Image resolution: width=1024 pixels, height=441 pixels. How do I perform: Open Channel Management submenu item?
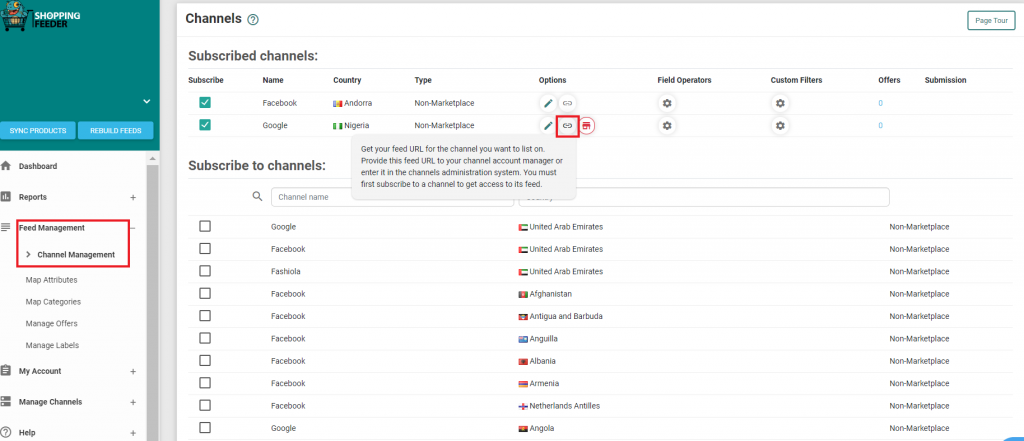pos(76,254)
